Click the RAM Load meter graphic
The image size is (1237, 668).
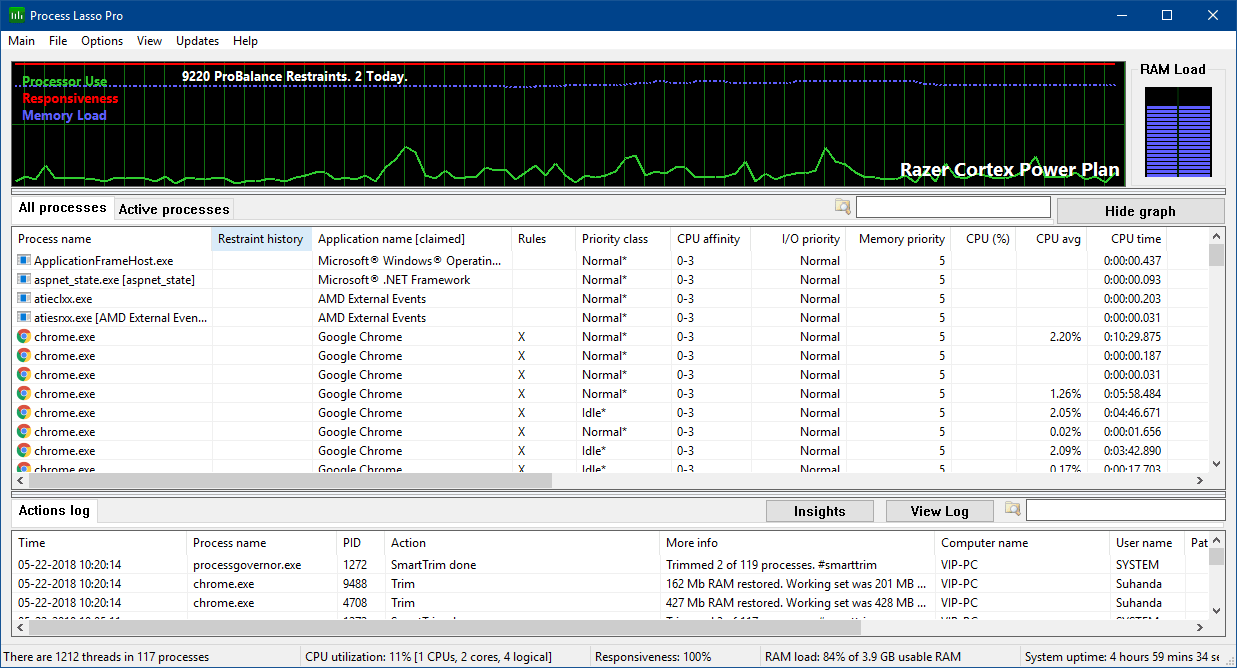click(x=1178, y=131)
